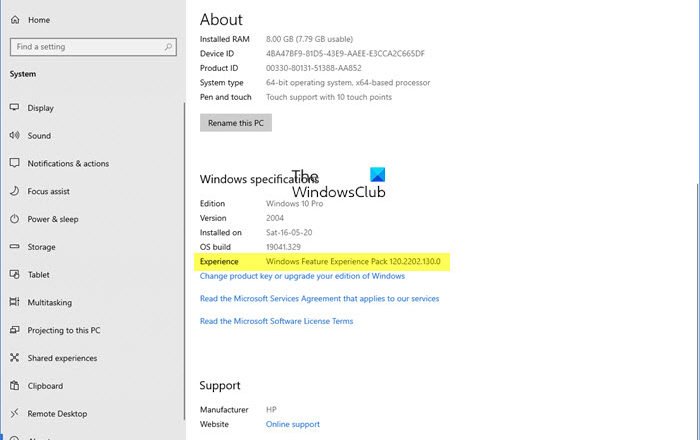Go to Tablet settings
The width and height of the screenshot is (700, 440).
coord(39,274)
